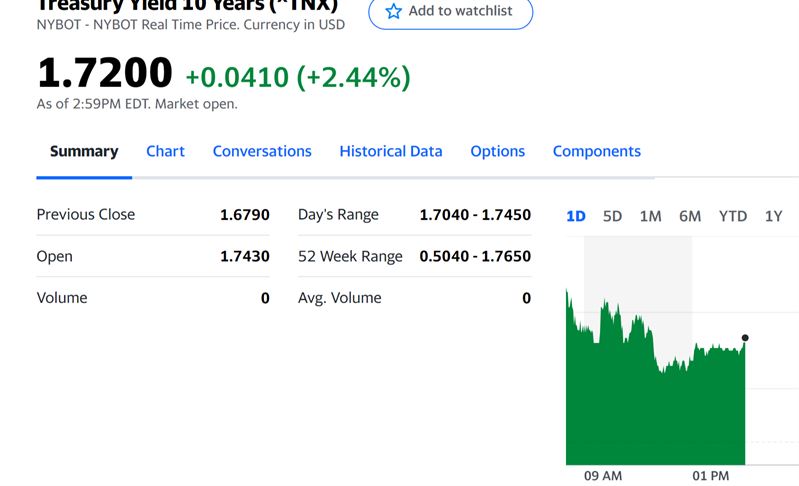Click the 1.7200 current price

[x=105, y=74]
